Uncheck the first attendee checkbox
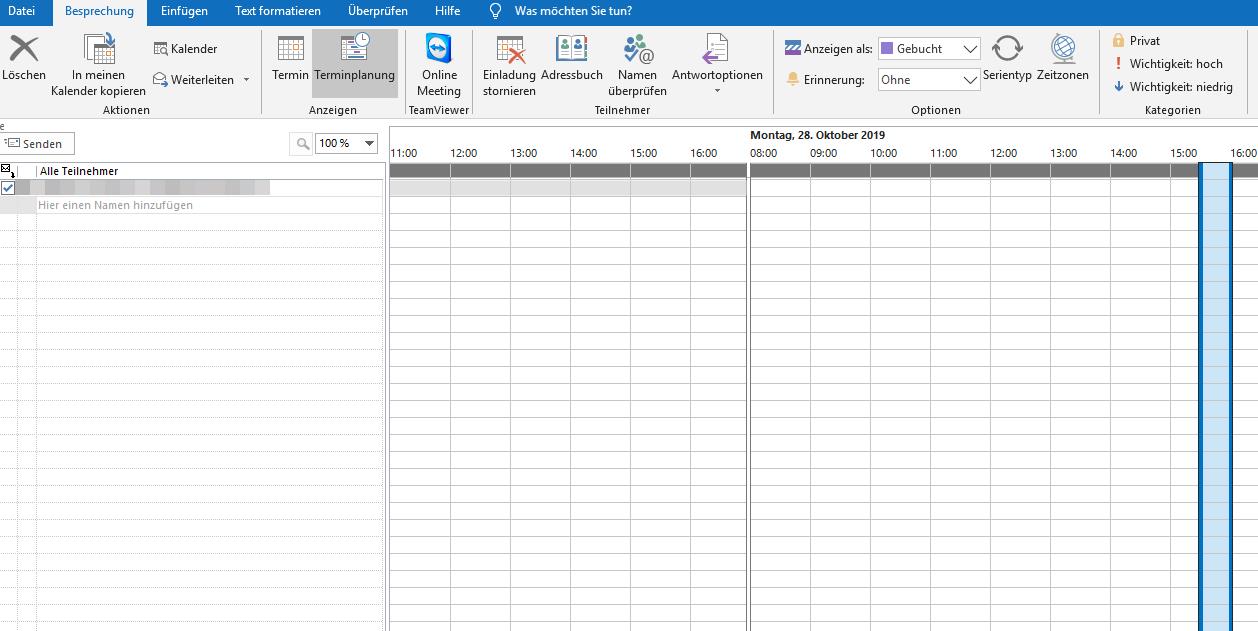 coord(8,188)
